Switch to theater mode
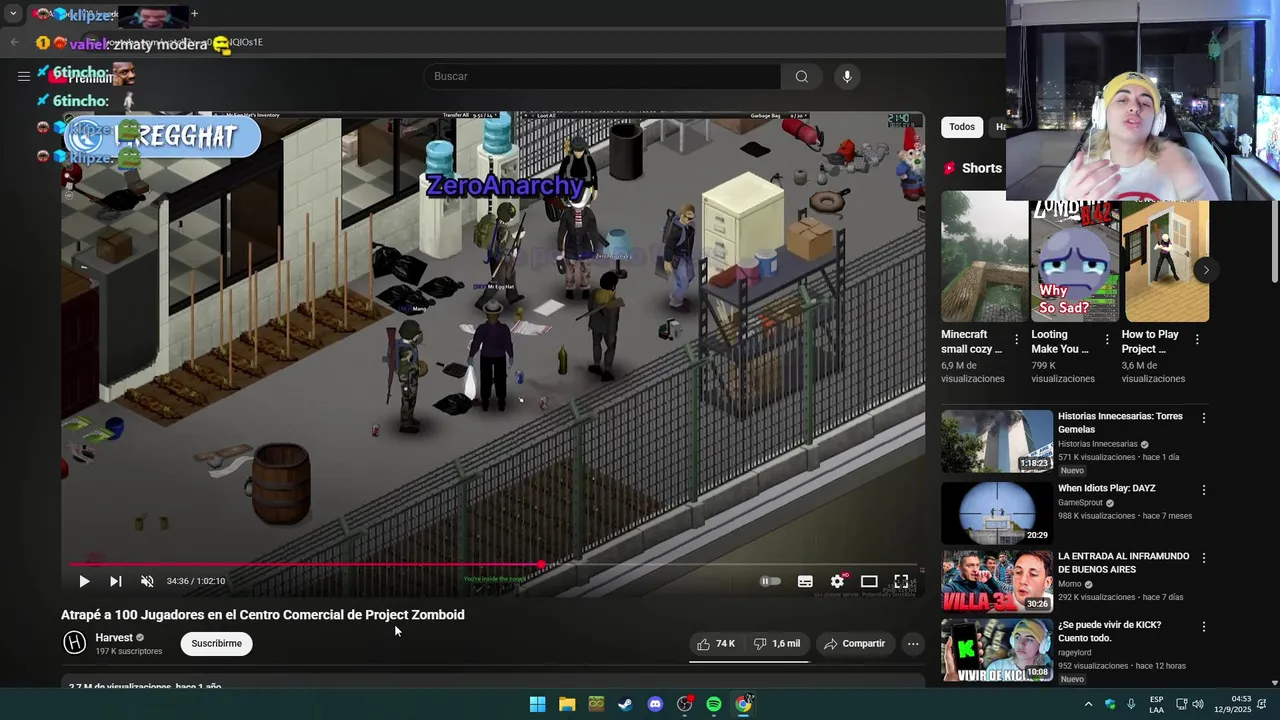Screen dimensions: 1280x720 coord(869,581)
